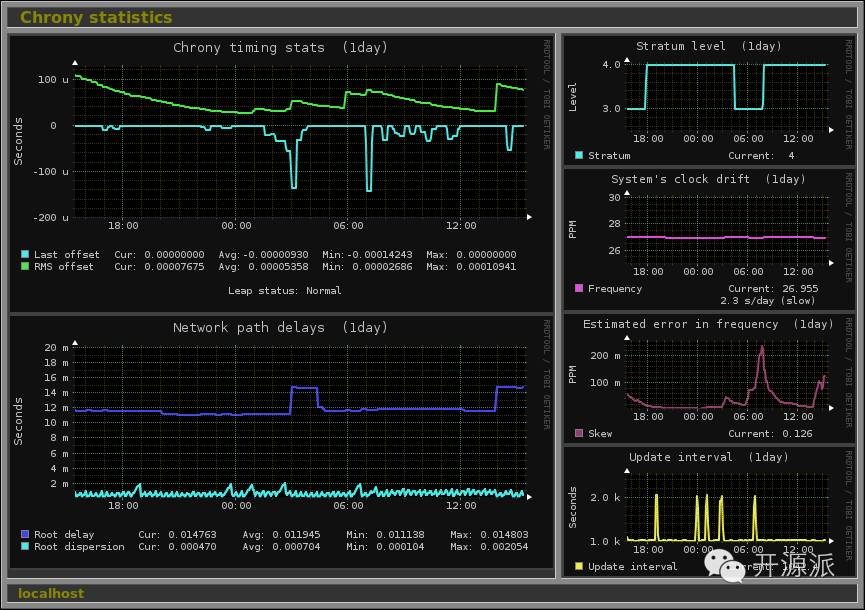Viewport: 865px width, 610px height.
Task: Open the localhost link
Action: click(x=49, y=593)
